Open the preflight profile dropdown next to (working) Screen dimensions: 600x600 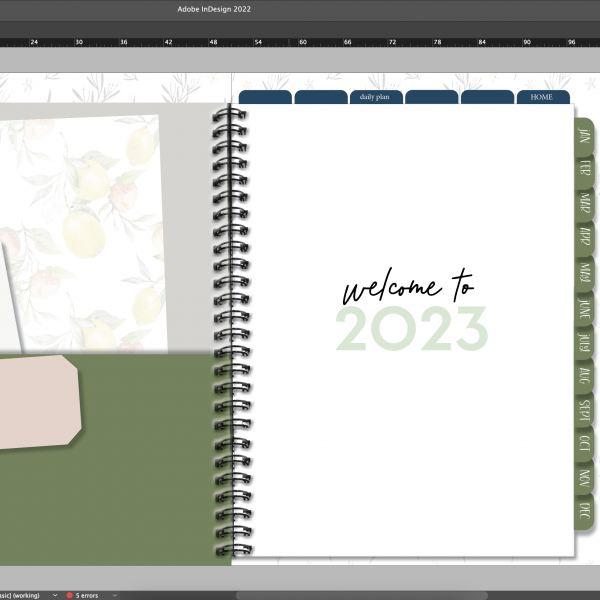(55, 595)
